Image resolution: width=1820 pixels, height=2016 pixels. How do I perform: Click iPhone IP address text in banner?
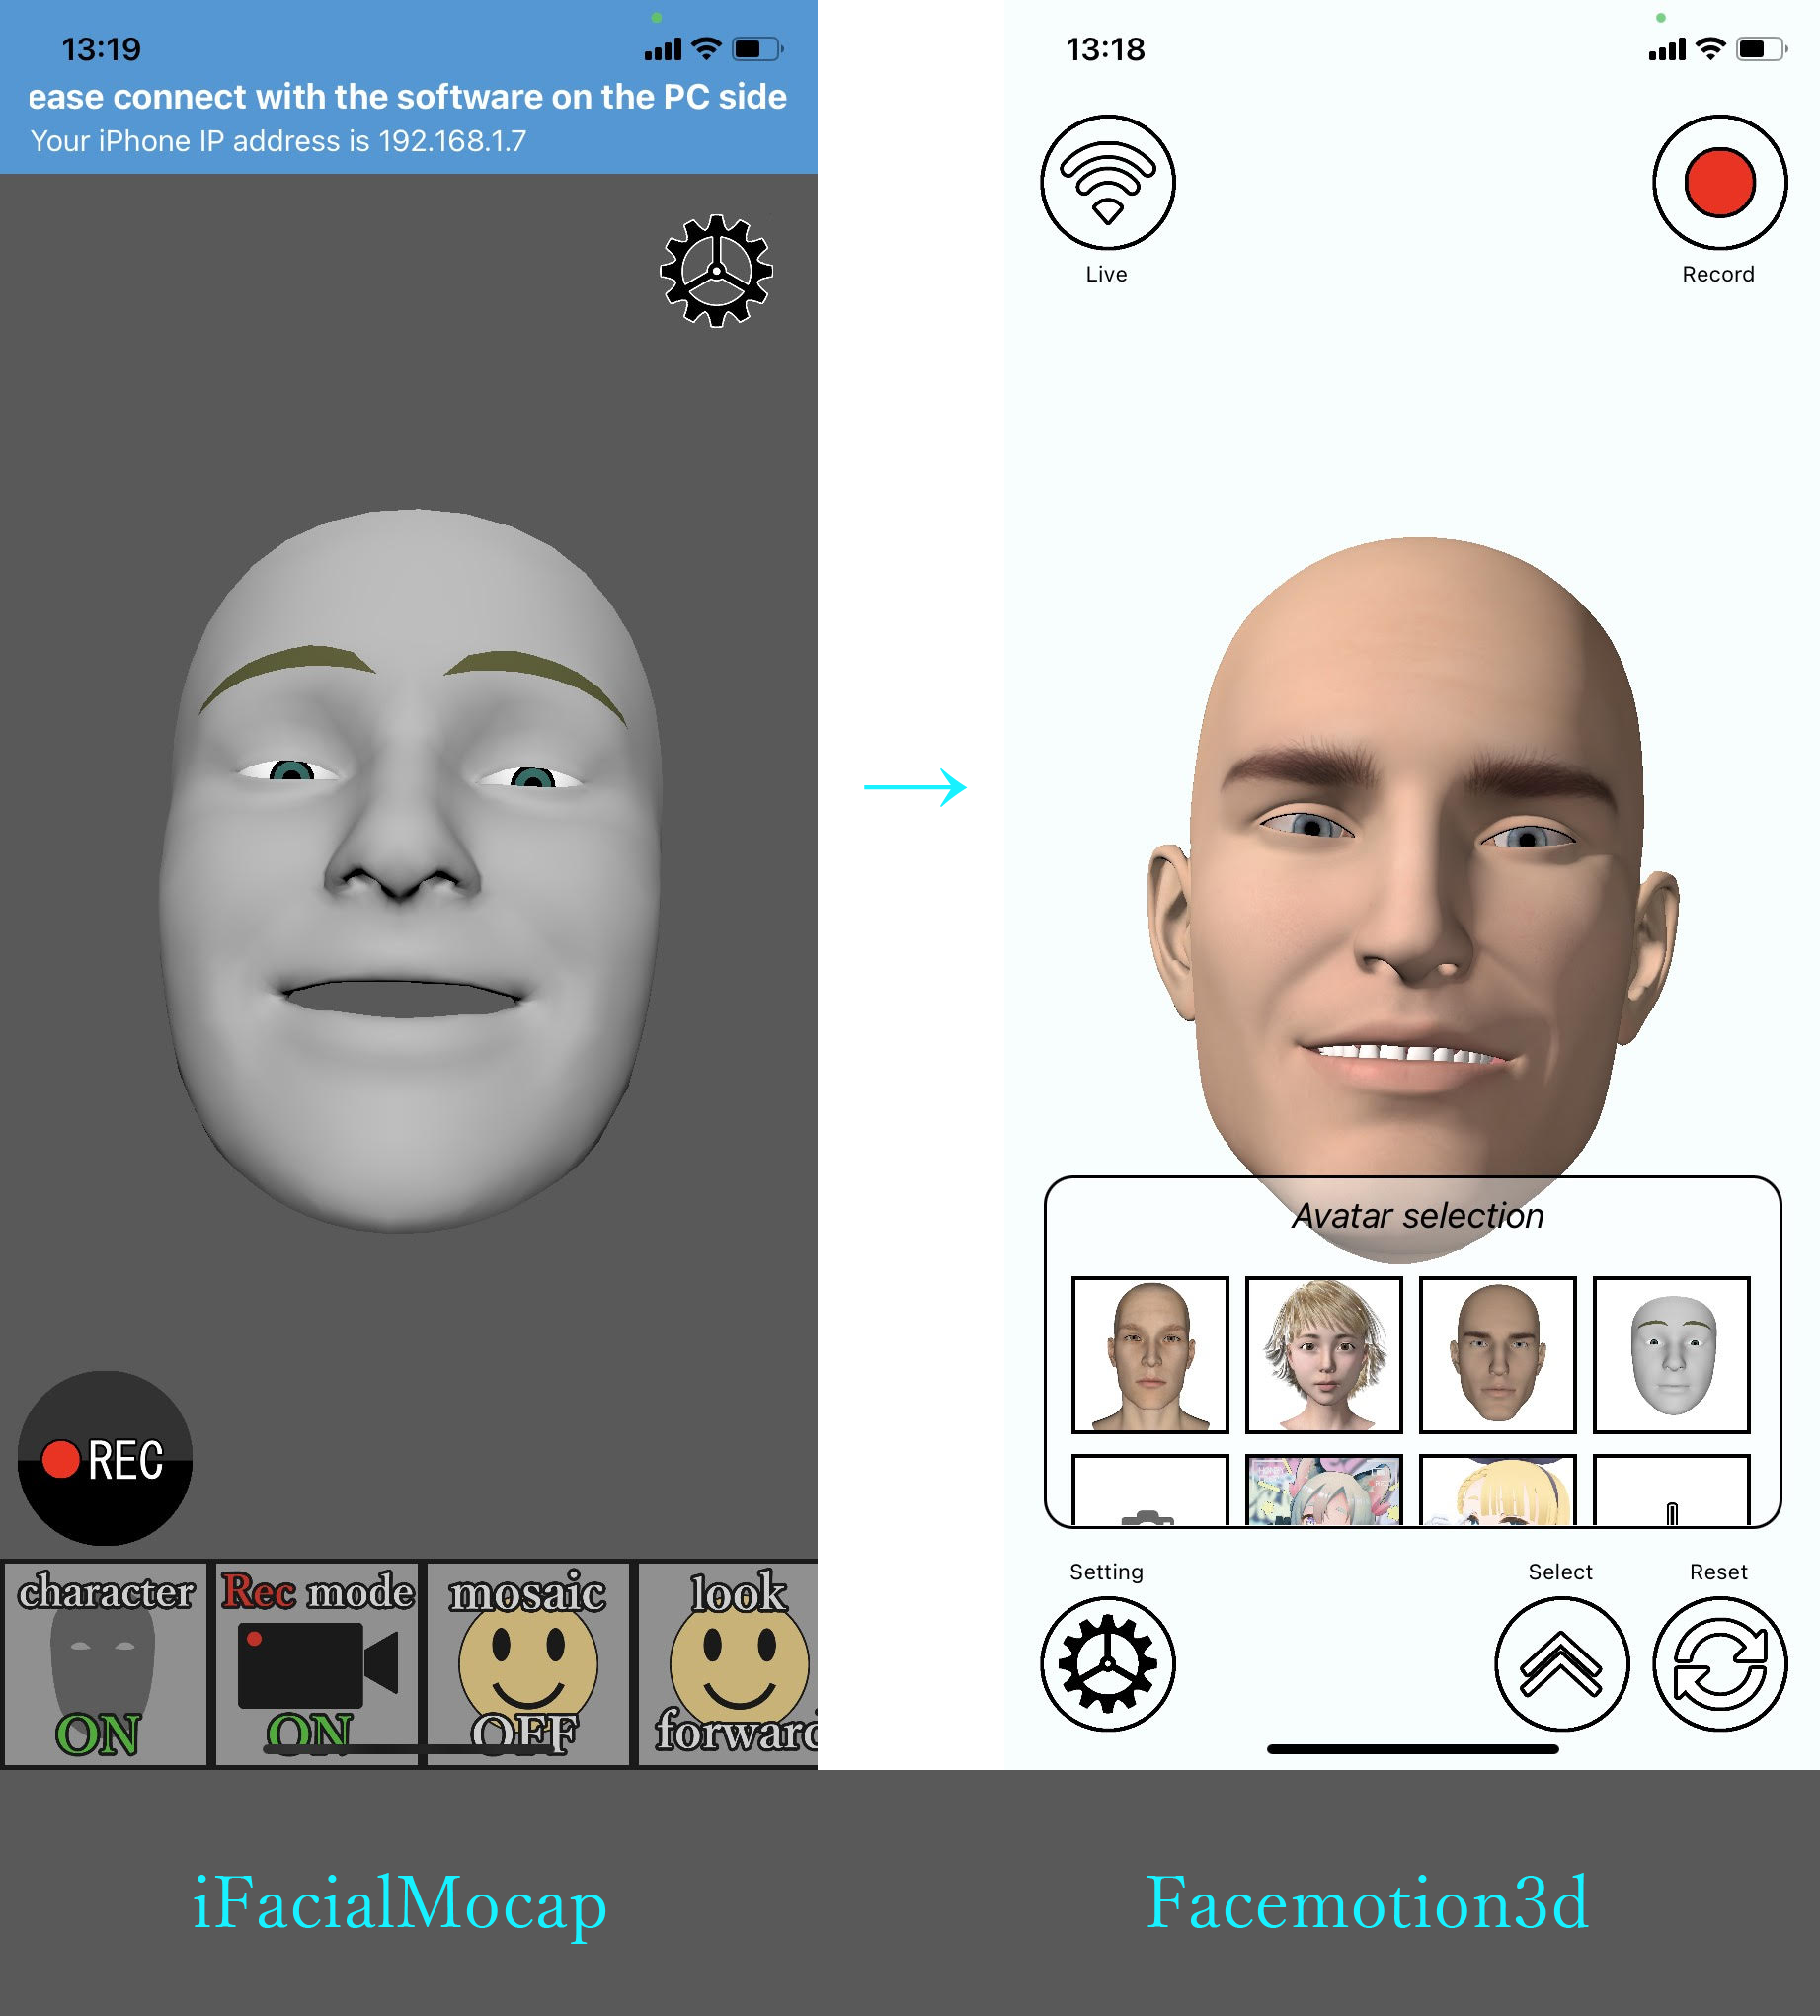278,141
